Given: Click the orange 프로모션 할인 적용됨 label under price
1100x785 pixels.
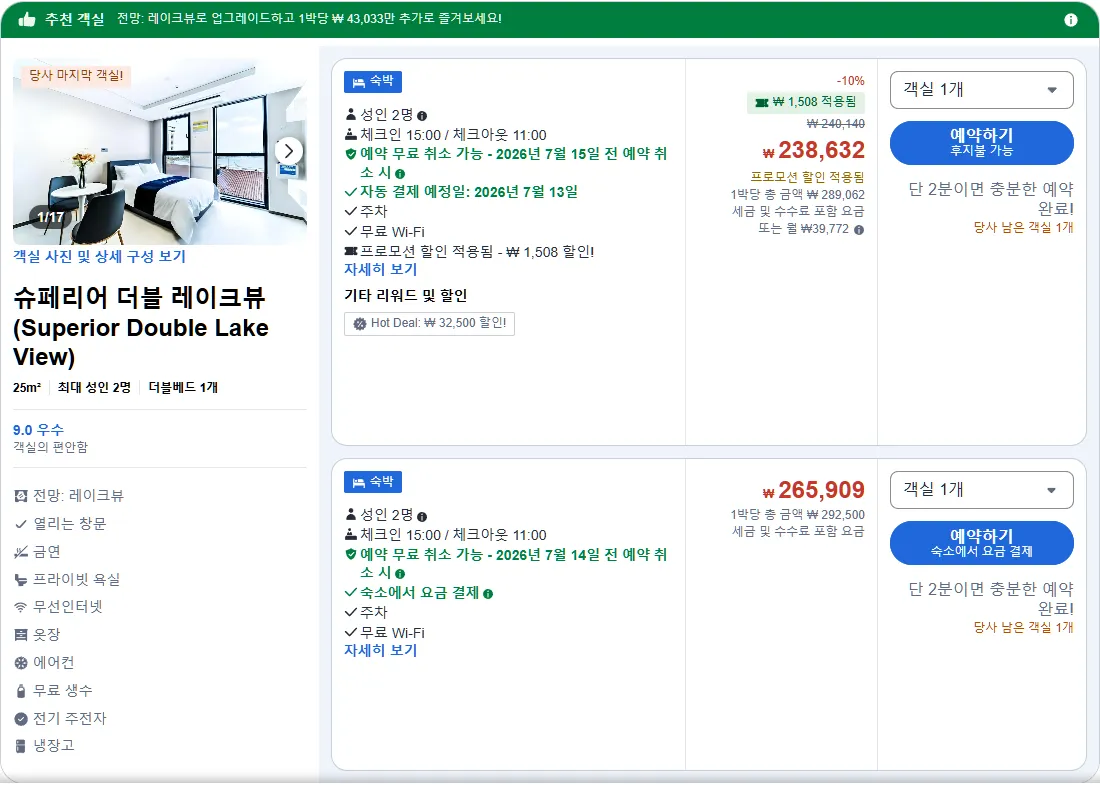Looking at the screenshot, I should pyautogui.click(x=807, y=177).
